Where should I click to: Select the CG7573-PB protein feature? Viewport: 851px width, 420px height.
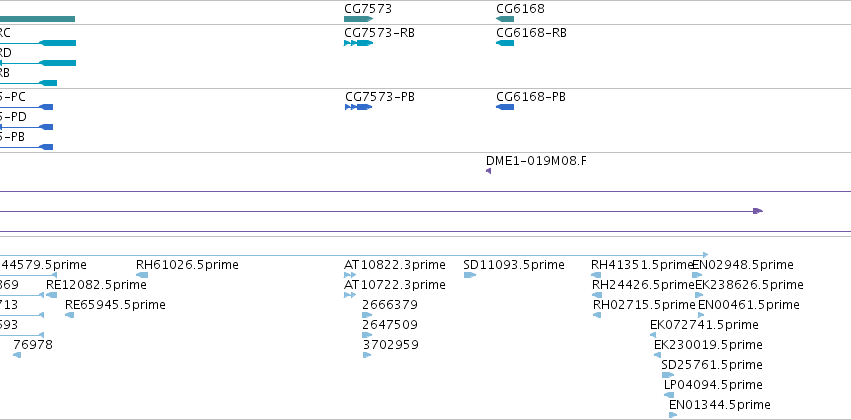point(359,107)
